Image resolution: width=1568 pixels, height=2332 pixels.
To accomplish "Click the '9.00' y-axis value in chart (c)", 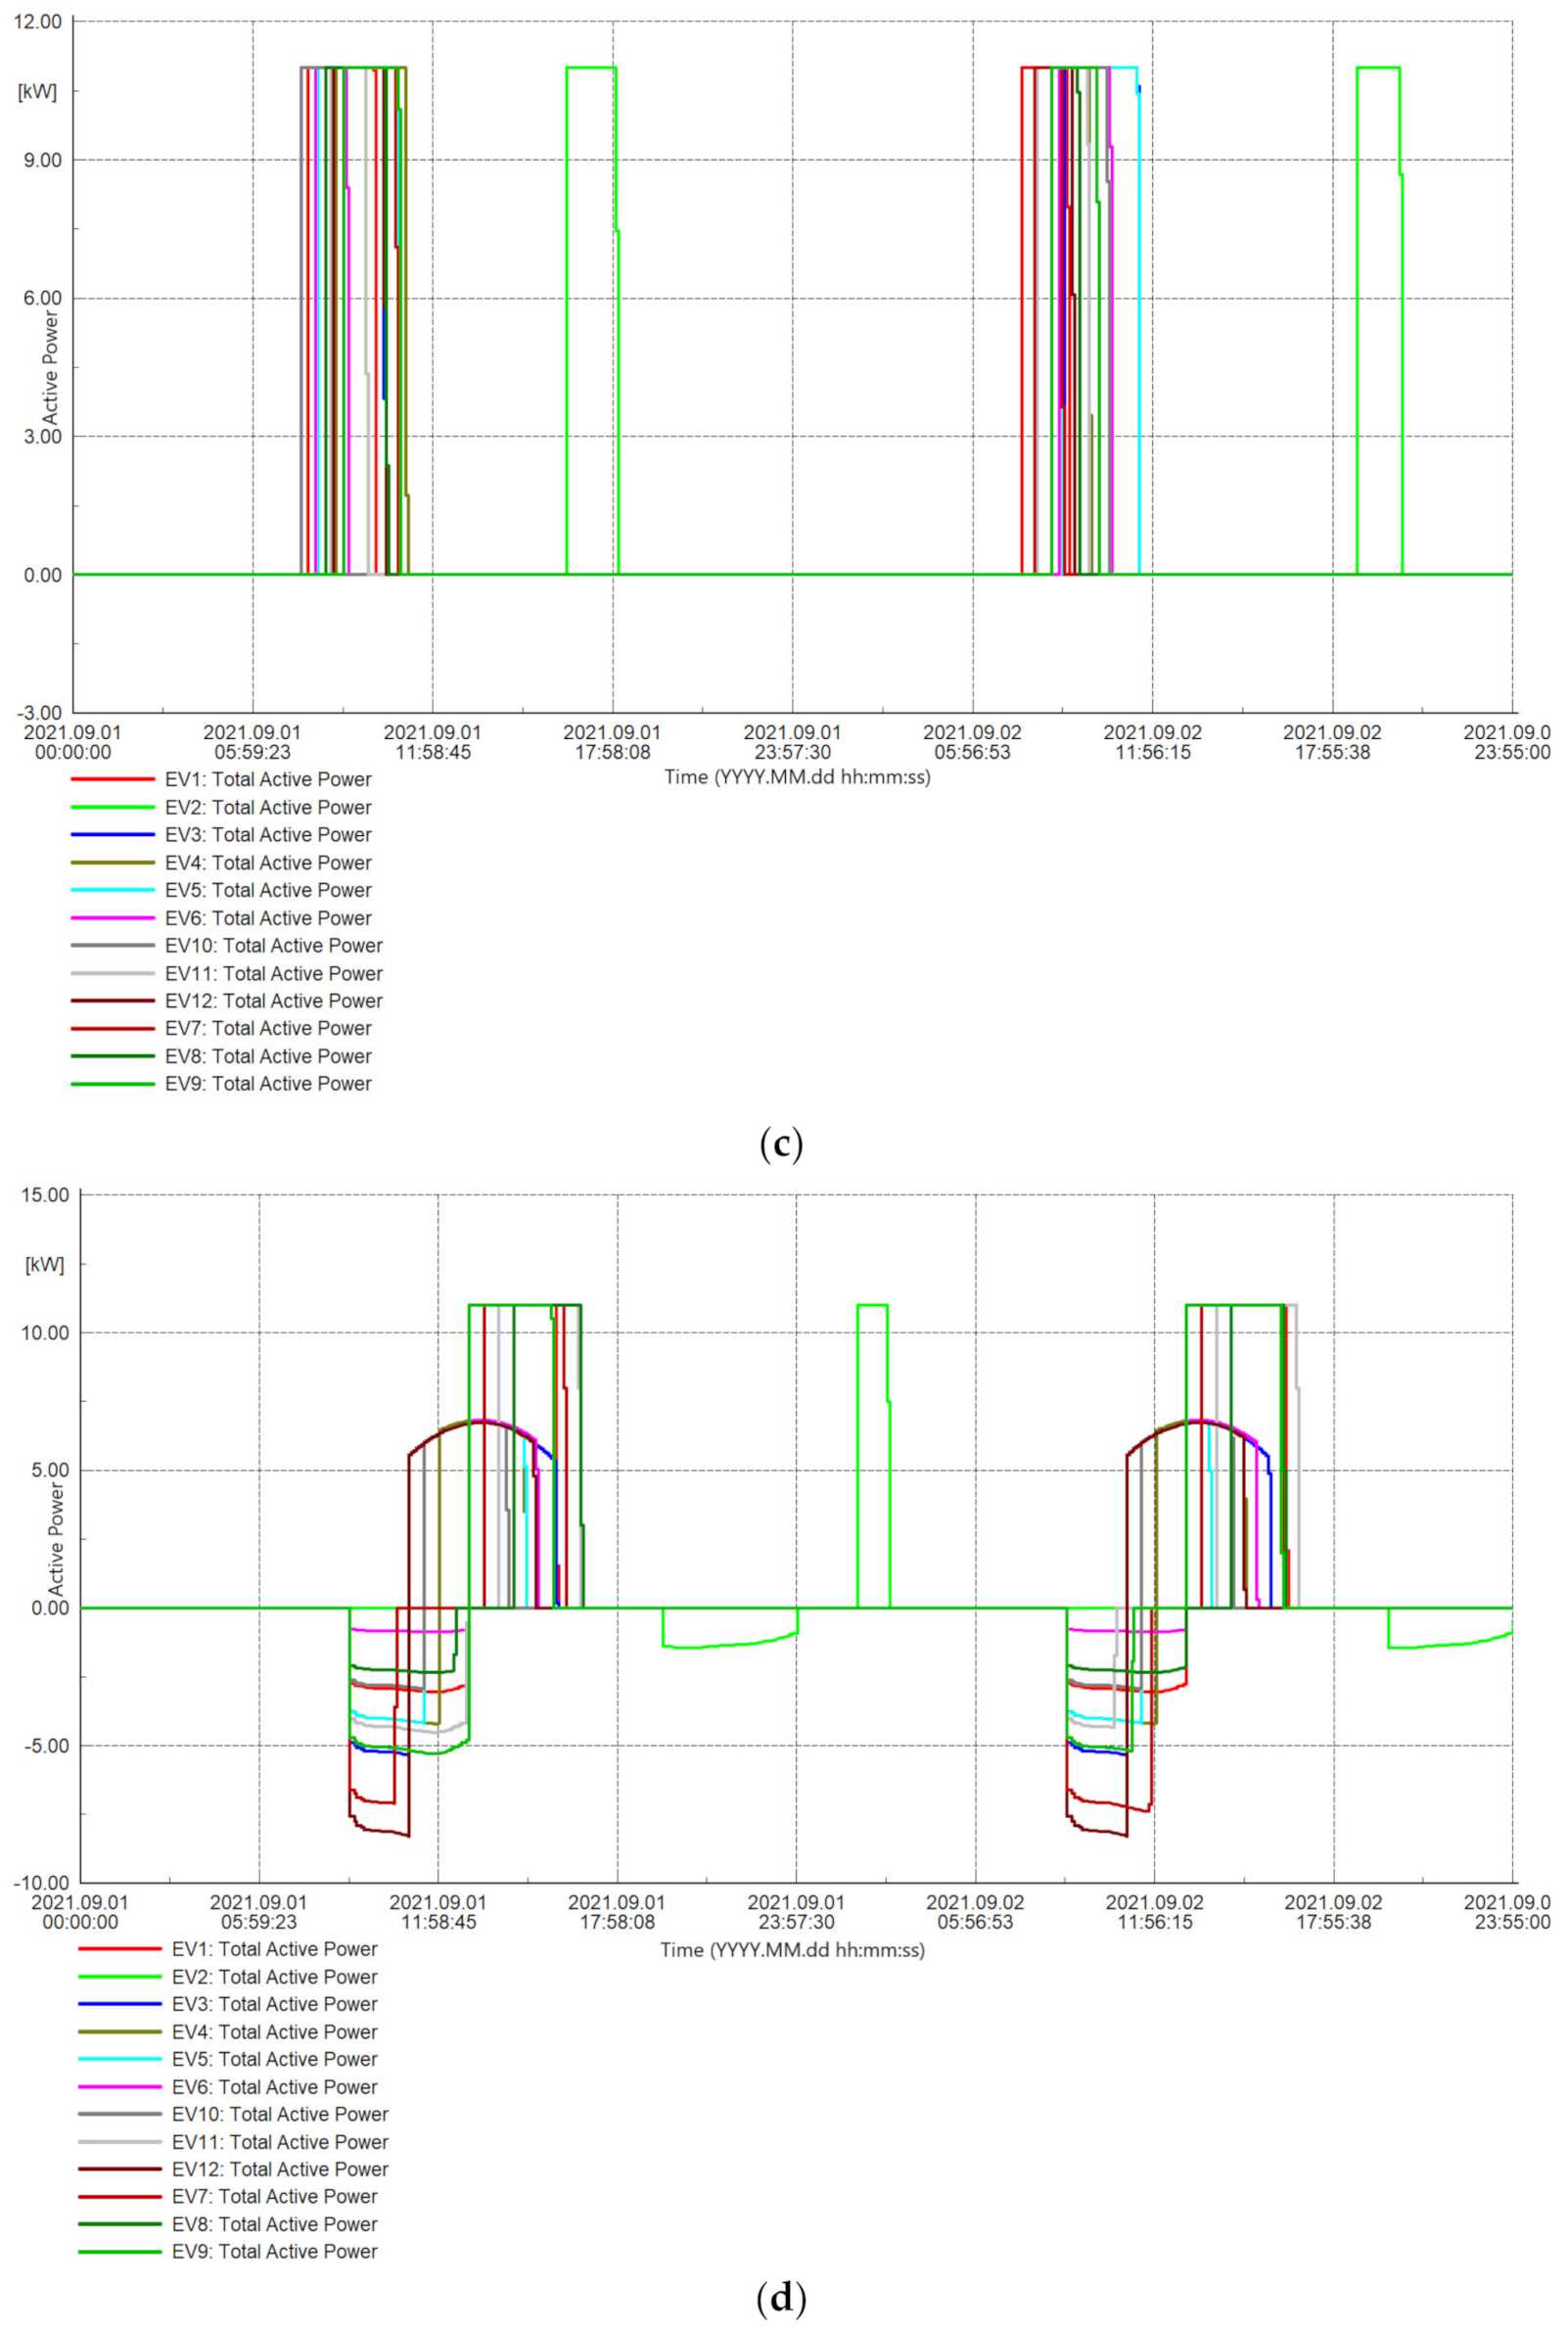I will coord(44,160).
